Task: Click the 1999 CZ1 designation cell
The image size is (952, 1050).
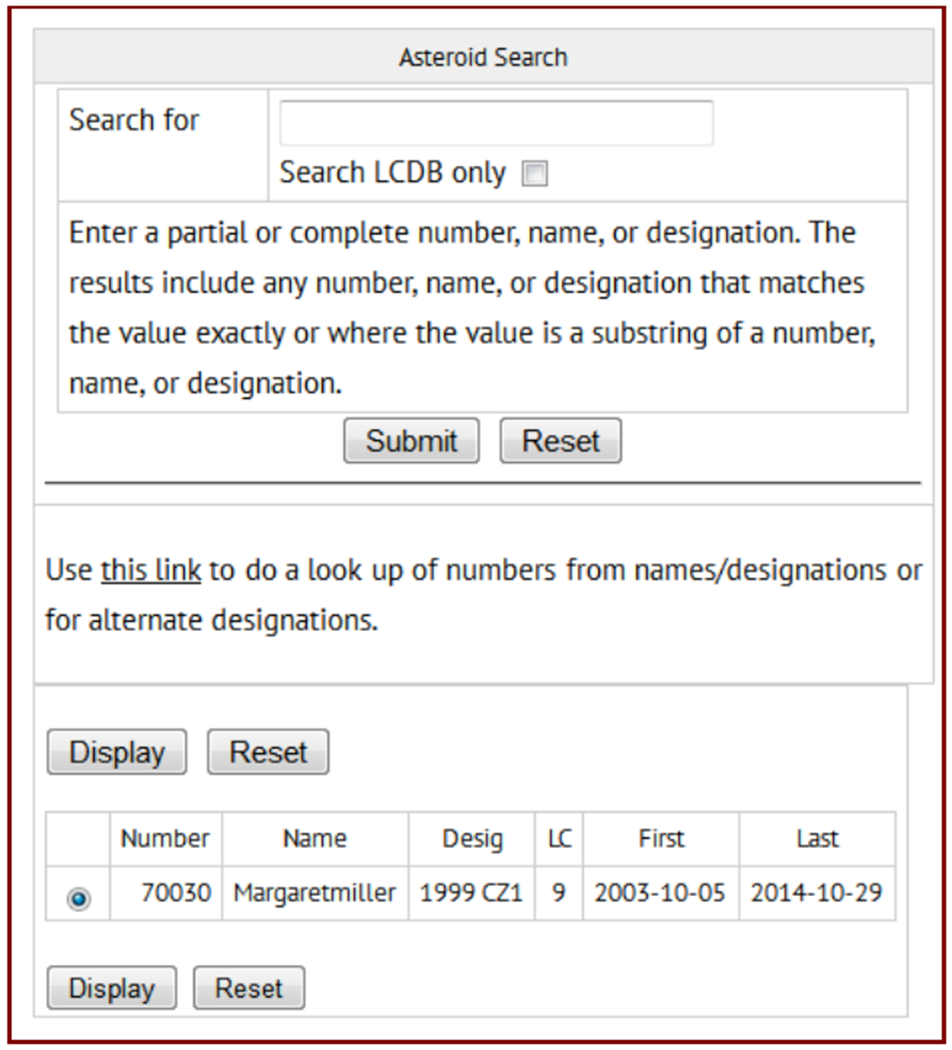Action: click(472, 893)
